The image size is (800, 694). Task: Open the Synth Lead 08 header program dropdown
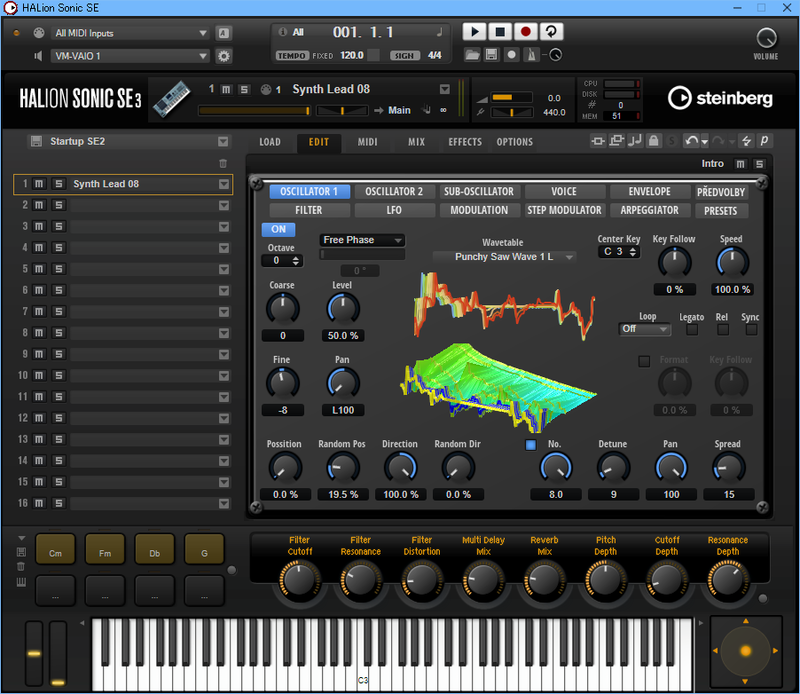445,89
